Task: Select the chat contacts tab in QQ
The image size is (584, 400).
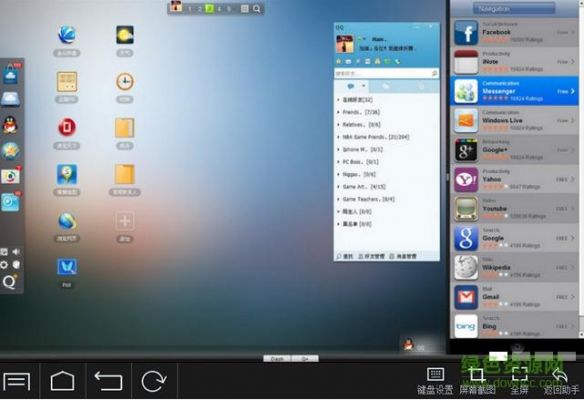Action: click(x=351, y=86)
